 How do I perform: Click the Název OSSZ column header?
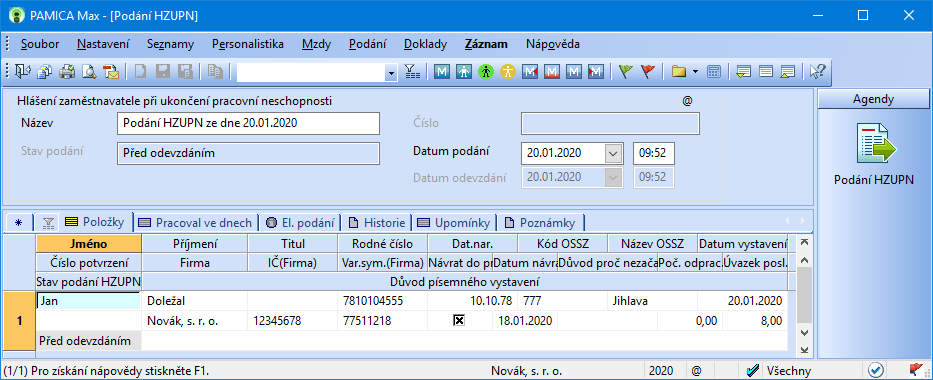[652, 243]
